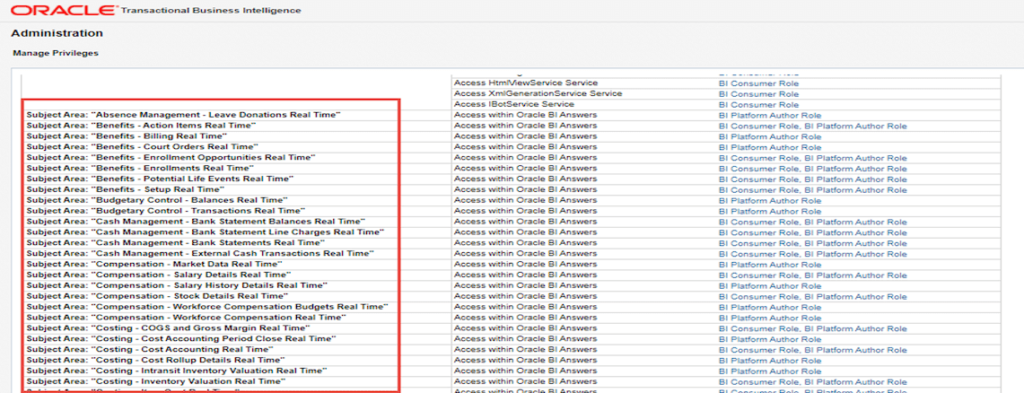Select Subject Area Costing - COGS and Gross Margin
This screenshot has height=393, width=1024.
click(x=168, y=328)
